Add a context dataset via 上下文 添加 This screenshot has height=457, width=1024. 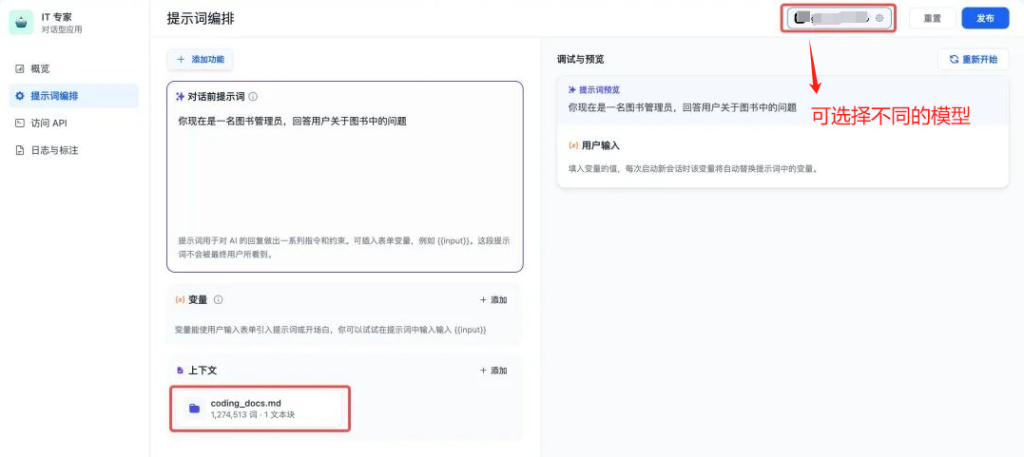click(494, 370)
